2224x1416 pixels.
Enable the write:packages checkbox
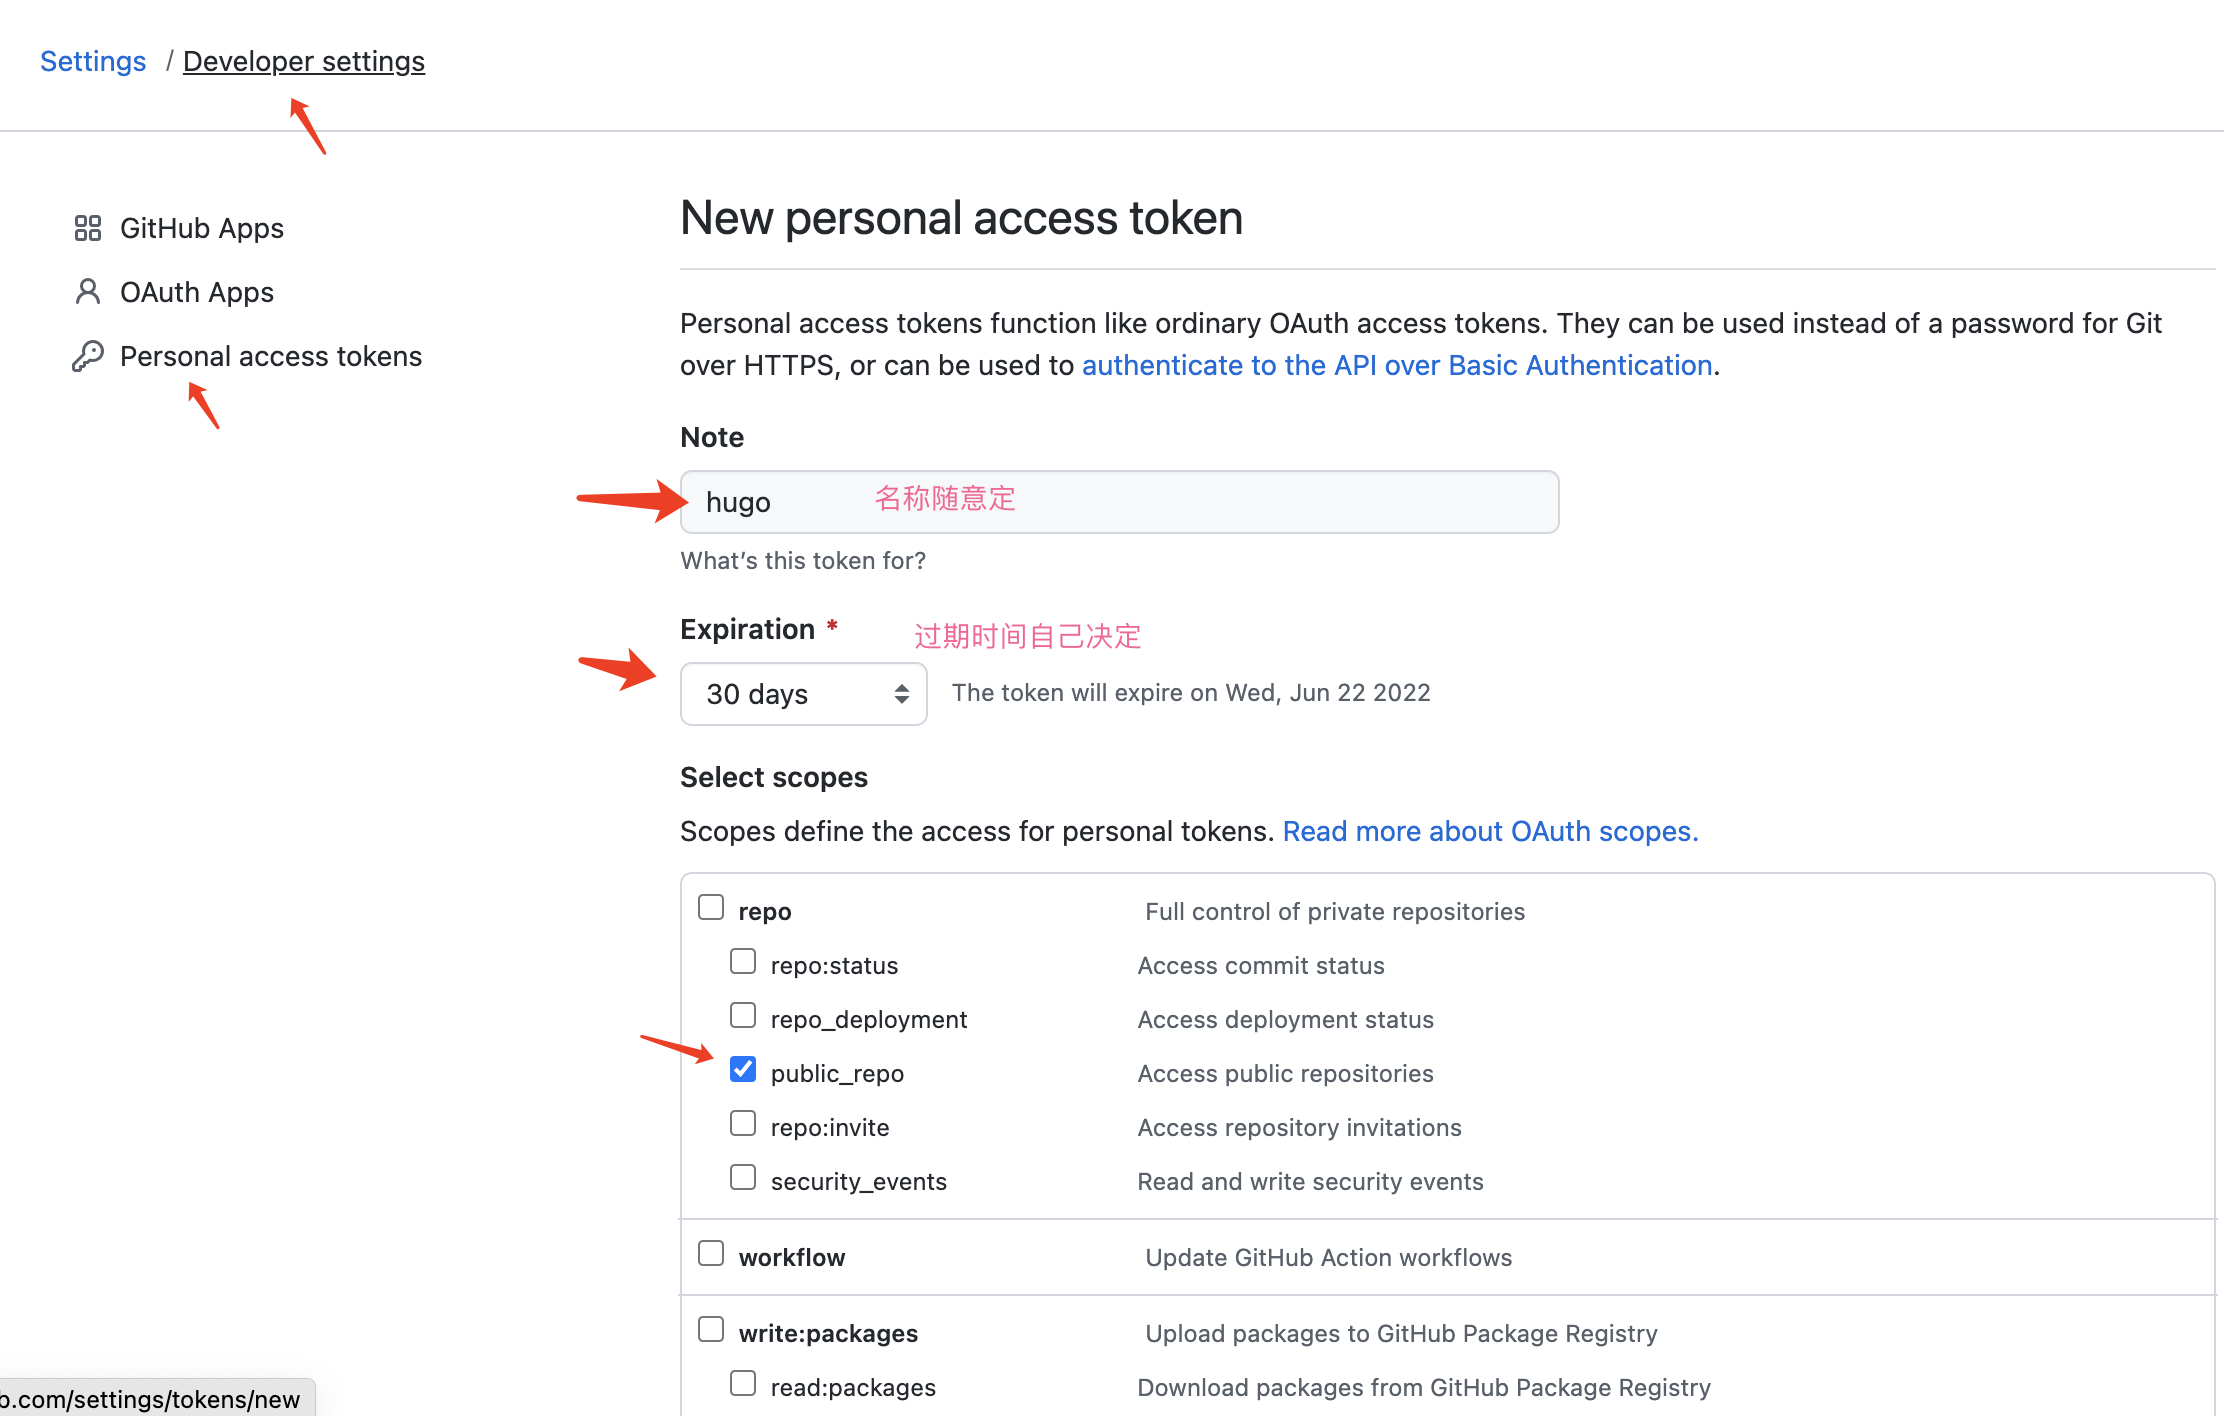click(x=711, y=1329)
